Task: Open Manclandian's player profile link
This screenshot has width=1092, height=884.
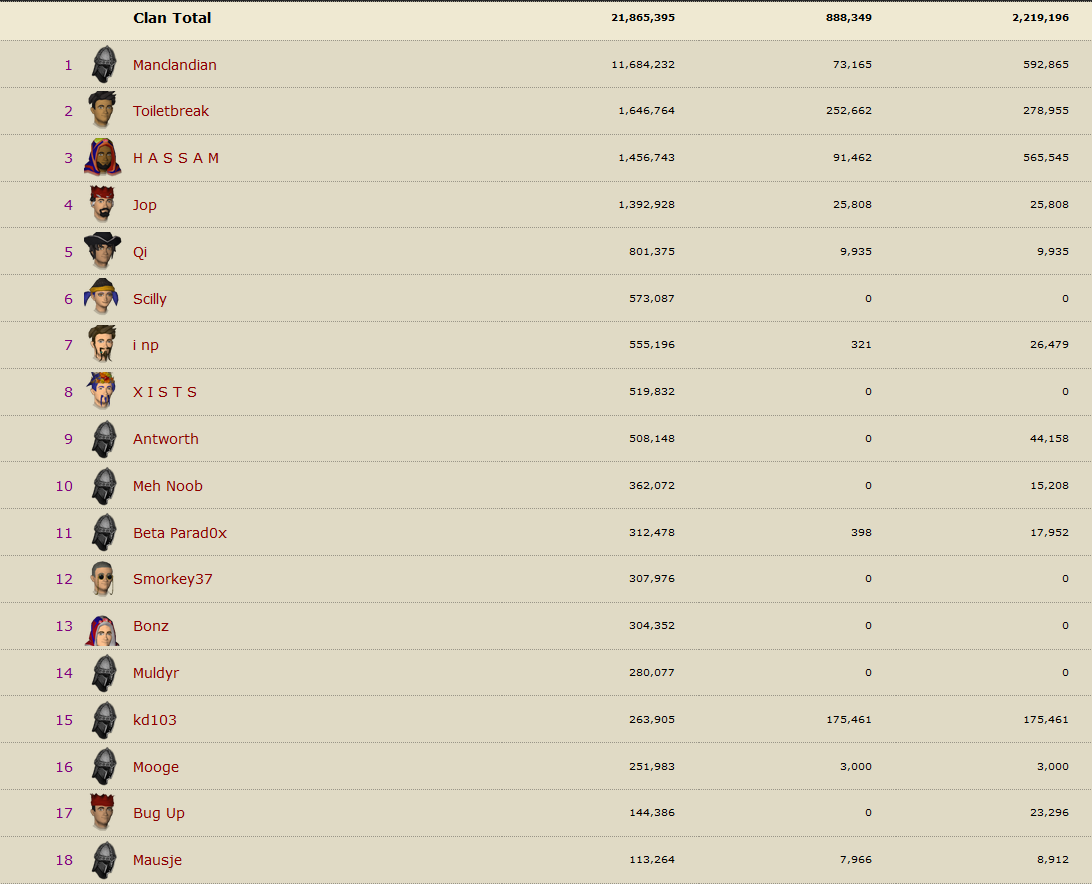Action: point(174,65)
